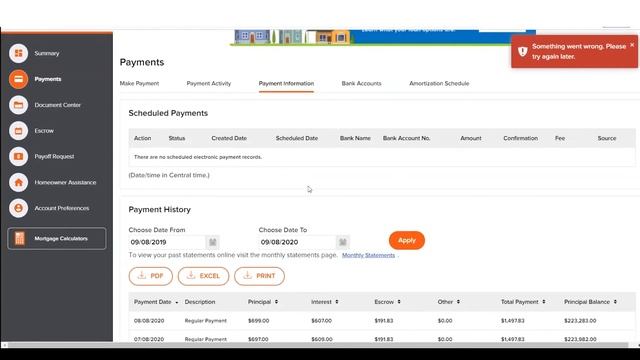
Task: Open Escrow label in sidebar
Action: pyautogui.click(x=44, y=131)
